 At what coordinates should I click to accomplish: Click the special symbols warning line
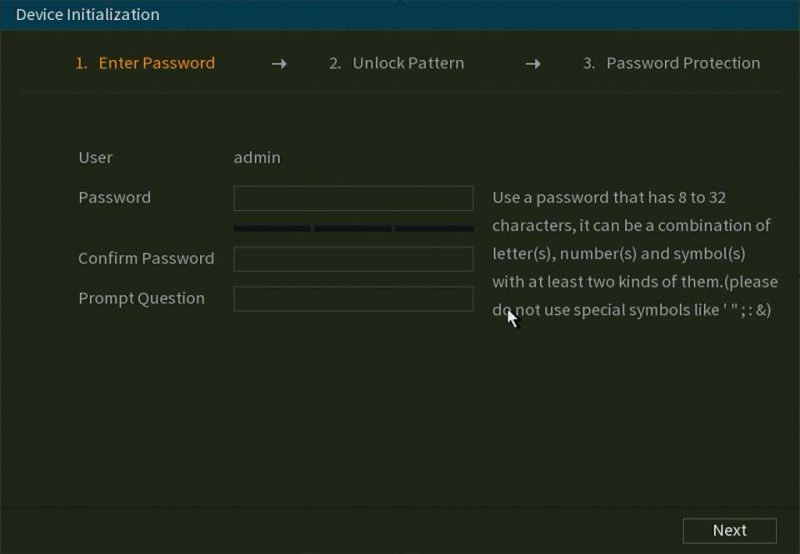632,310
